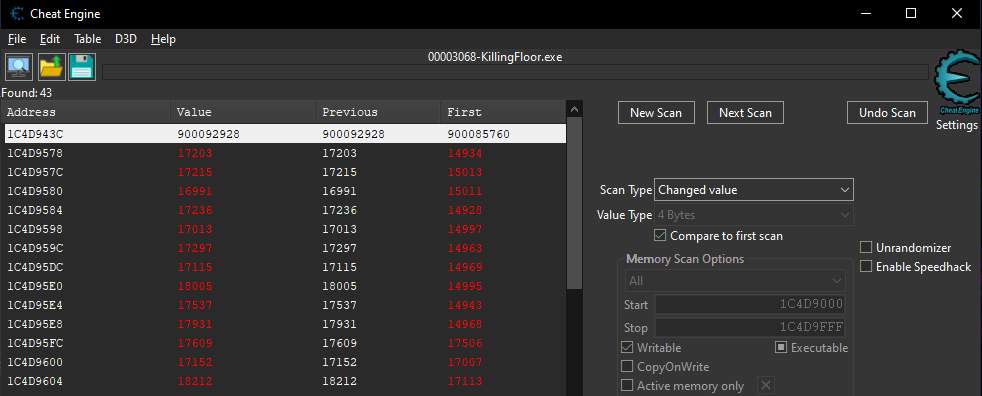This screenshot has height=396, width=982.
Task: Sort by the First column header
Action: (x=503, y=112)
